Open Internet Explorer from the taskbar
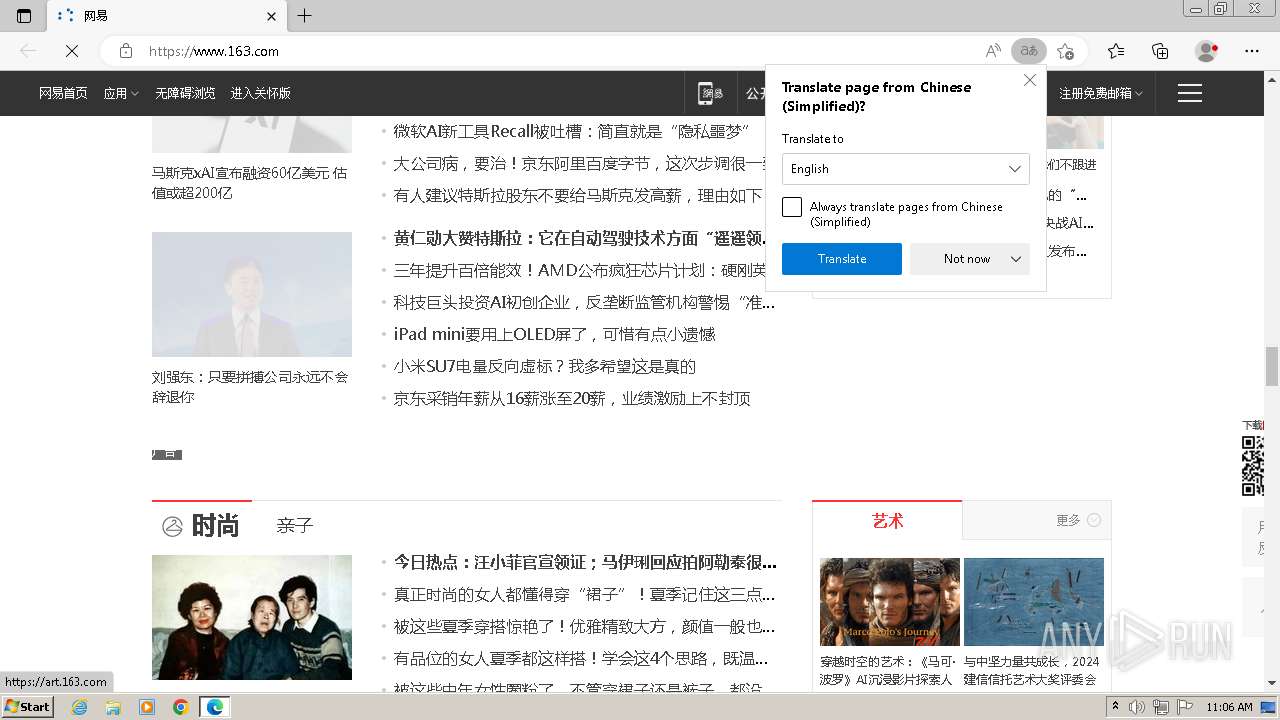This screenshot has width=1280, height=720. (x=80, y=707)
